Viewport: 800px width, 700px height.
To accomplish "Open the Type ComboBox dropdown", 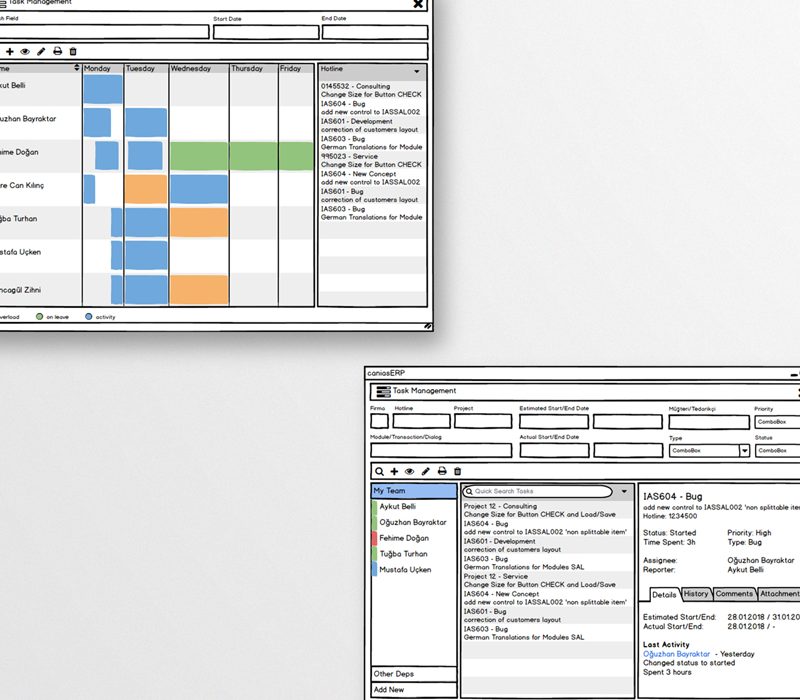I will pyautogui.click(x=744, y=450).
